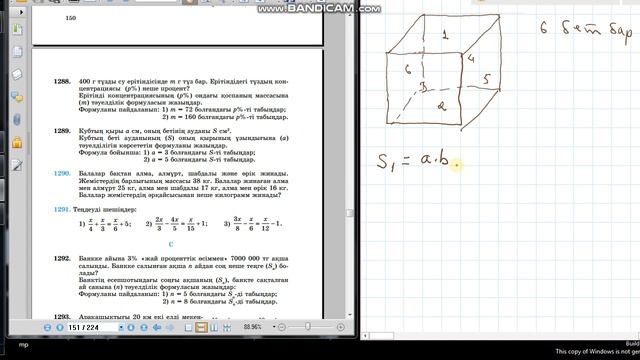
Task: Click PDF scrollbar down arrow
Action: (x=350, y=315)
